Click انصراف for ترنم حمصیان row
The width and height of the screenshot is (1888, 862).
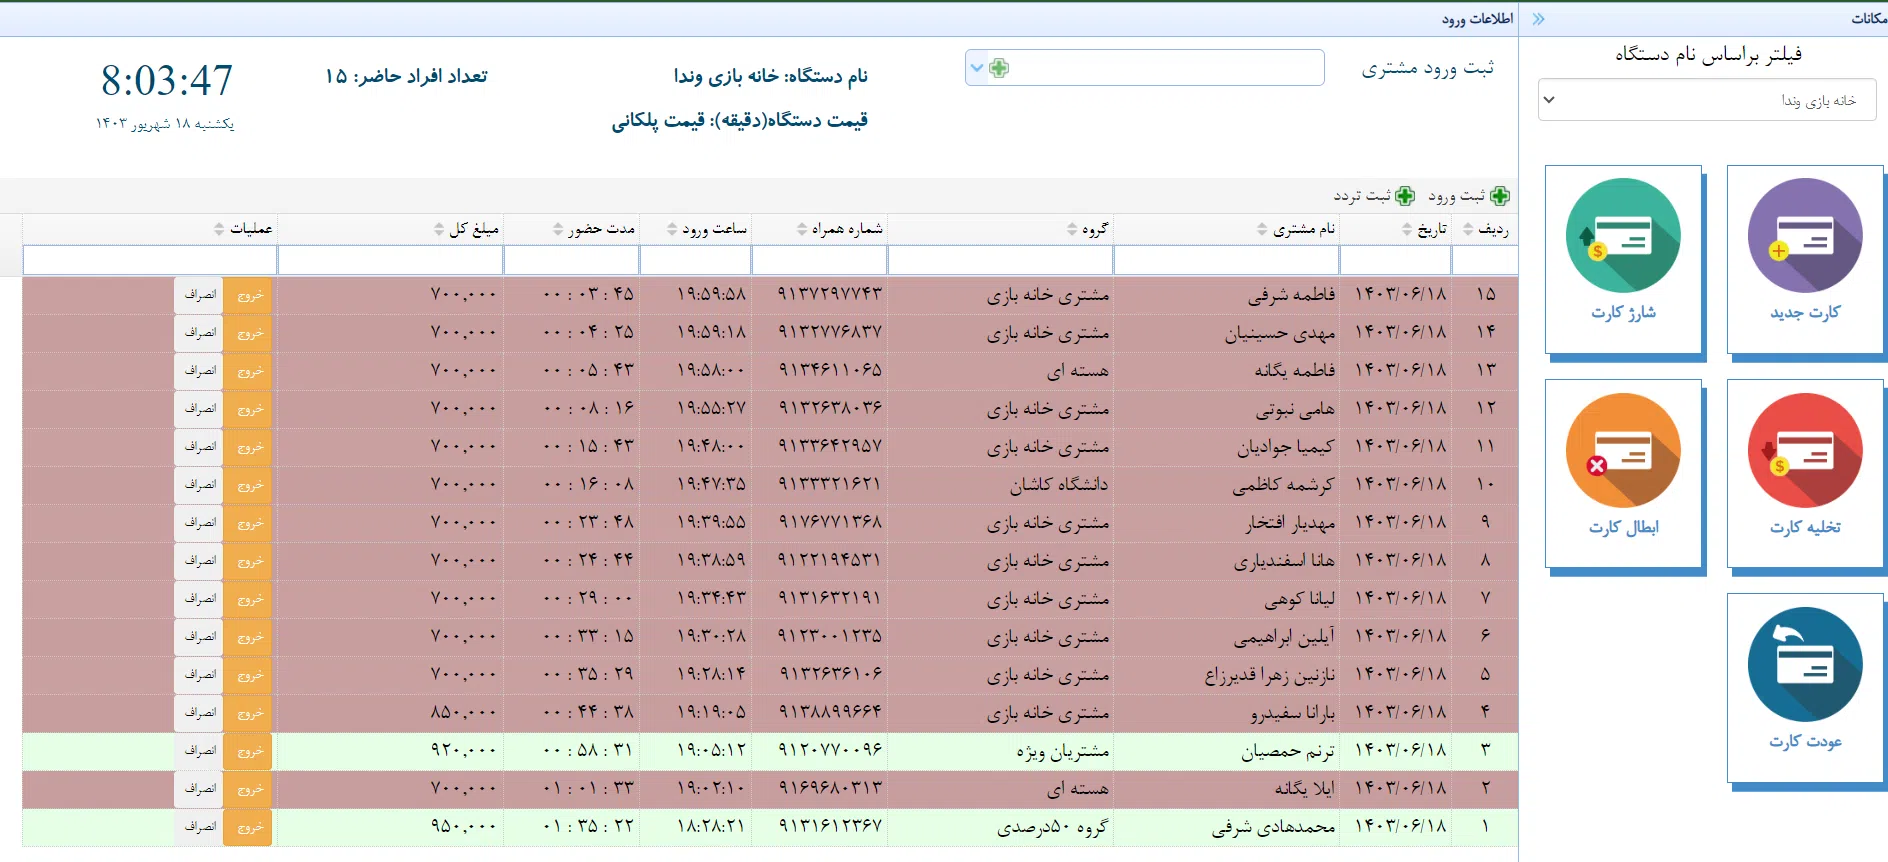coord(199,751)
